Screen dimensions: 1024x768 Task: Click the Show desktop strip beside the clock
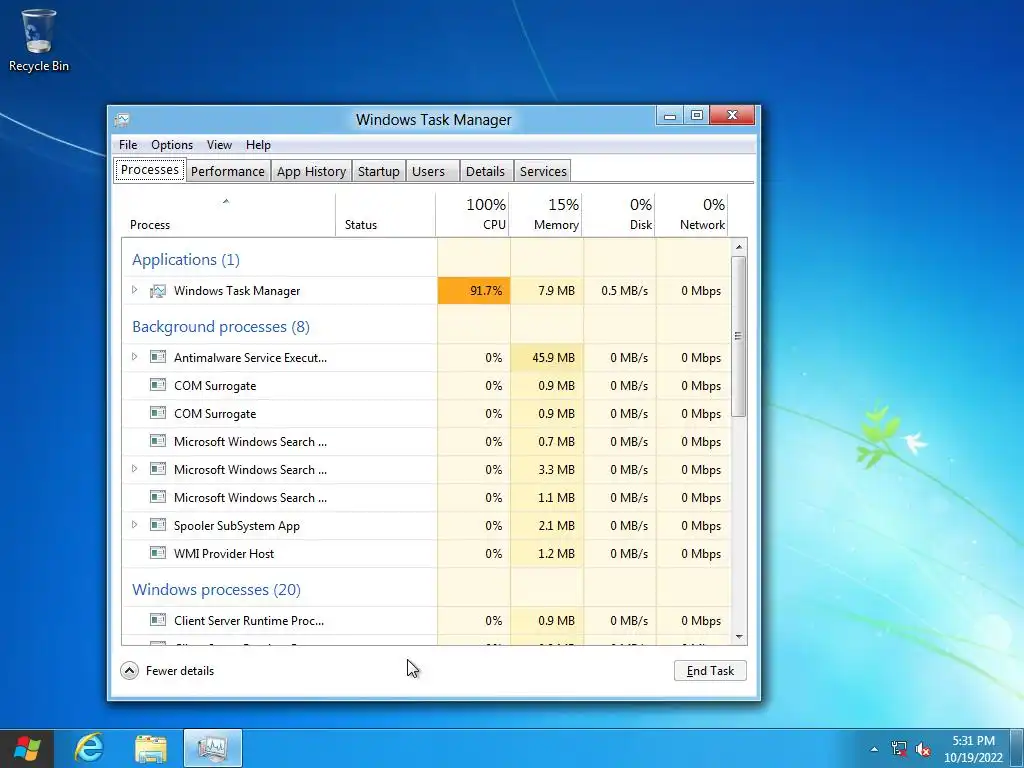(x=1019, y=749)
